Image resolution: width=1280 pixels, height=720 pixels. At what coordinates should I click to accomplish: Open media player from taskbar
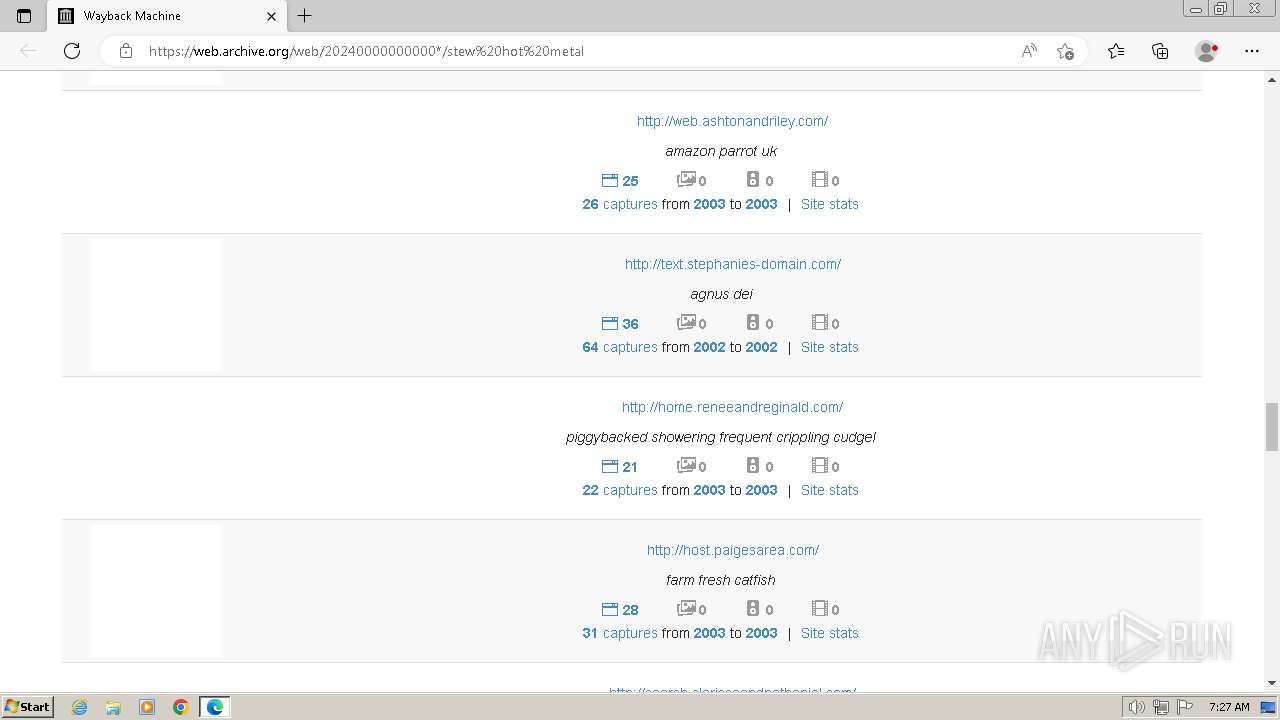(x=147, y=707)
